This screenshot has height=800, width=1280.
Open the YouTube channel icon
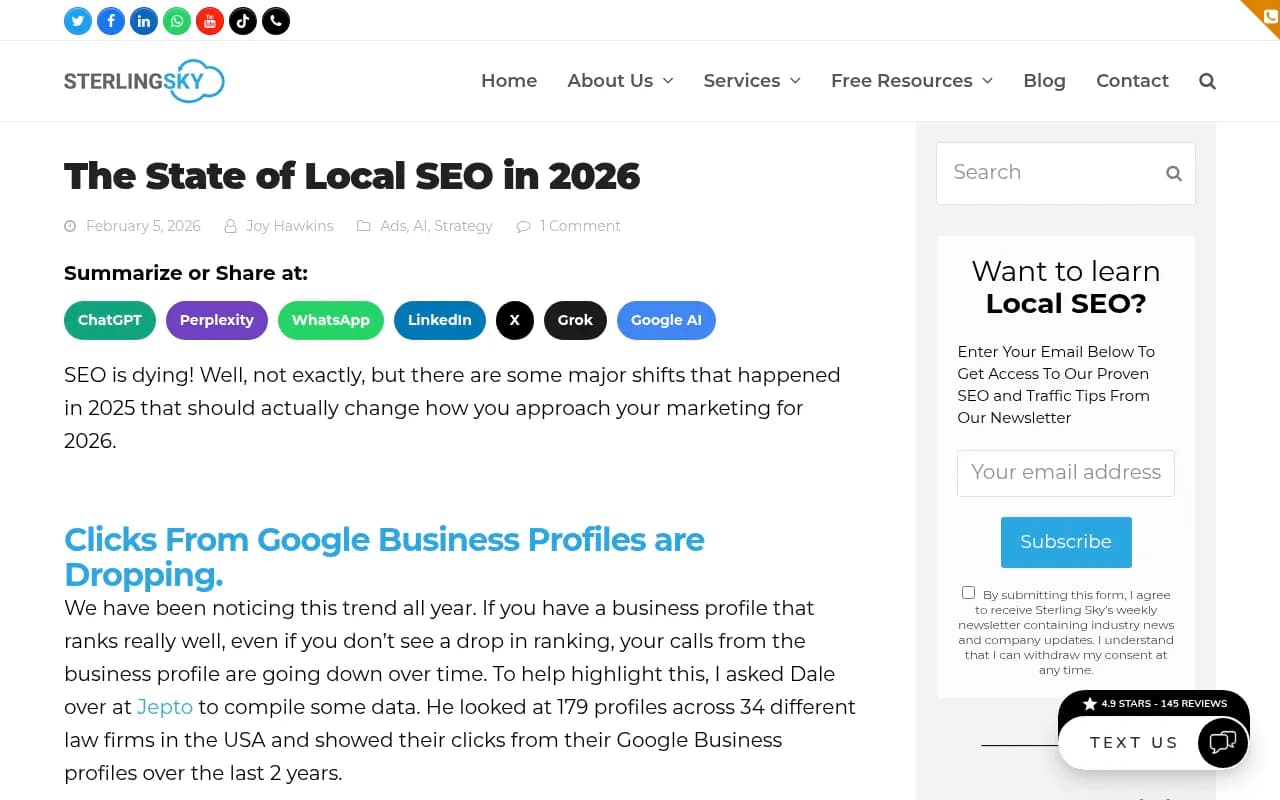tap(209, 20)
